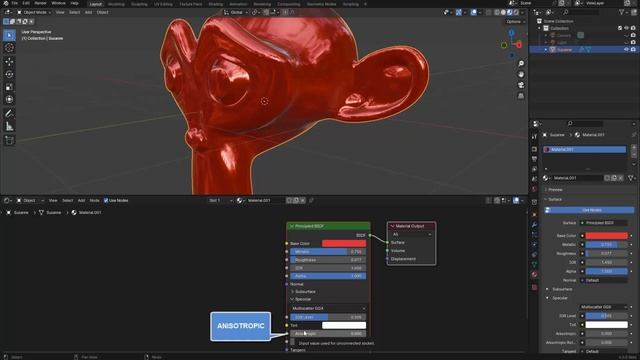
Task: Activate the Transform tool
Action: tap(9, 100)
